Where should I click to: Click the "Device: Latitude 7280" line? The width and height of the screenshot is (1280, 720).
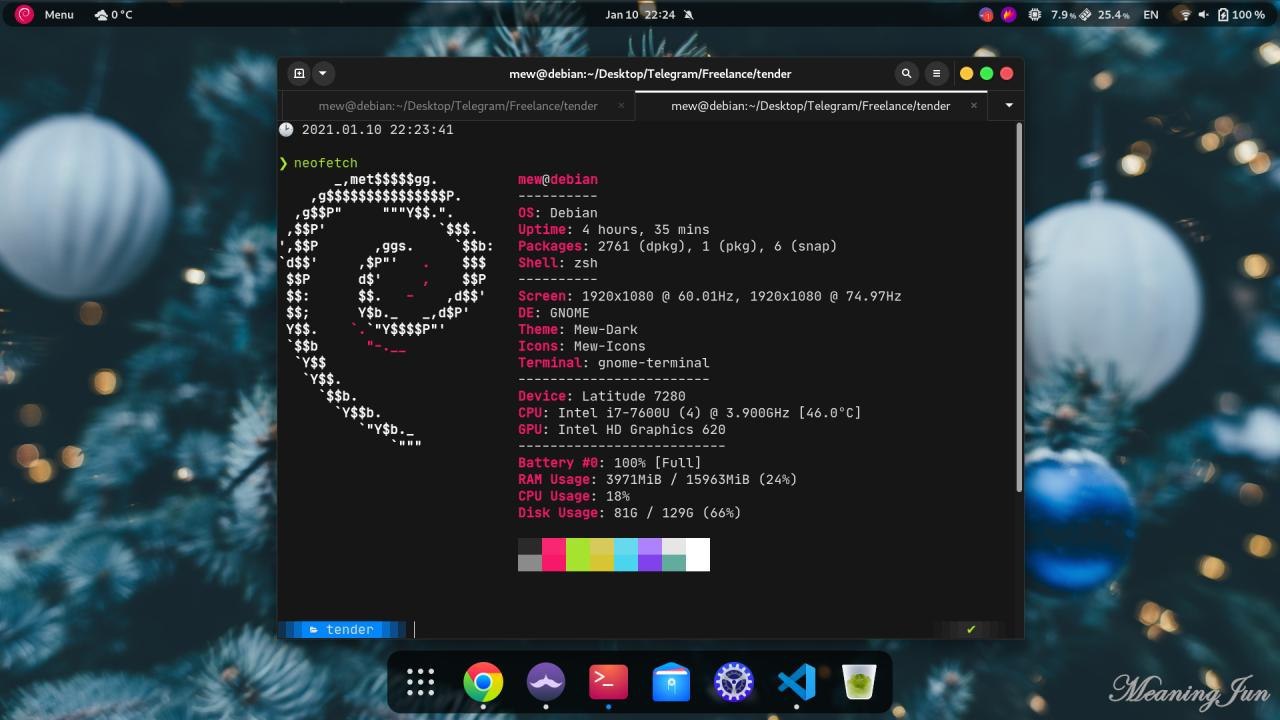pyautogui.click(x=602, y=396)
